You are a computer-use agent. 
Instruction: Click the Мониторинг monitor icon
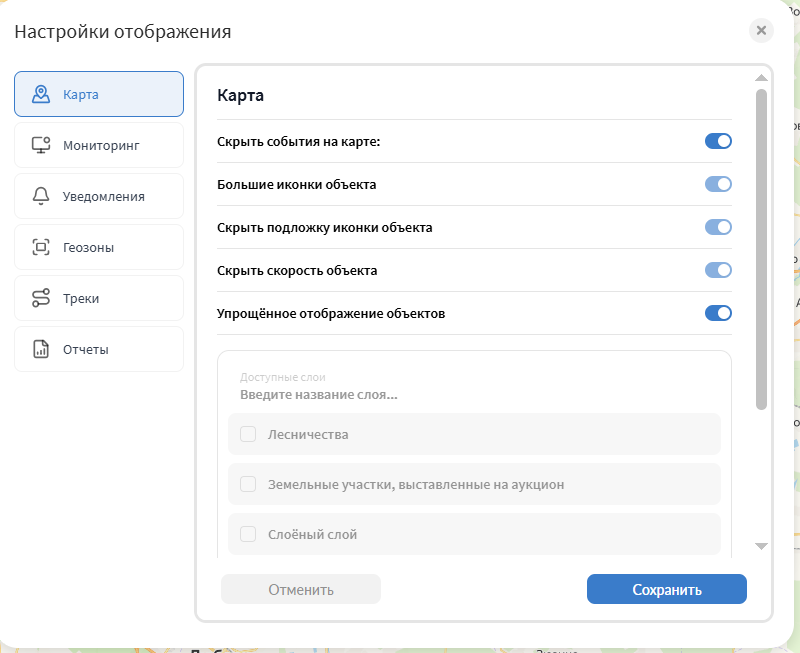[x=41, y=145]
